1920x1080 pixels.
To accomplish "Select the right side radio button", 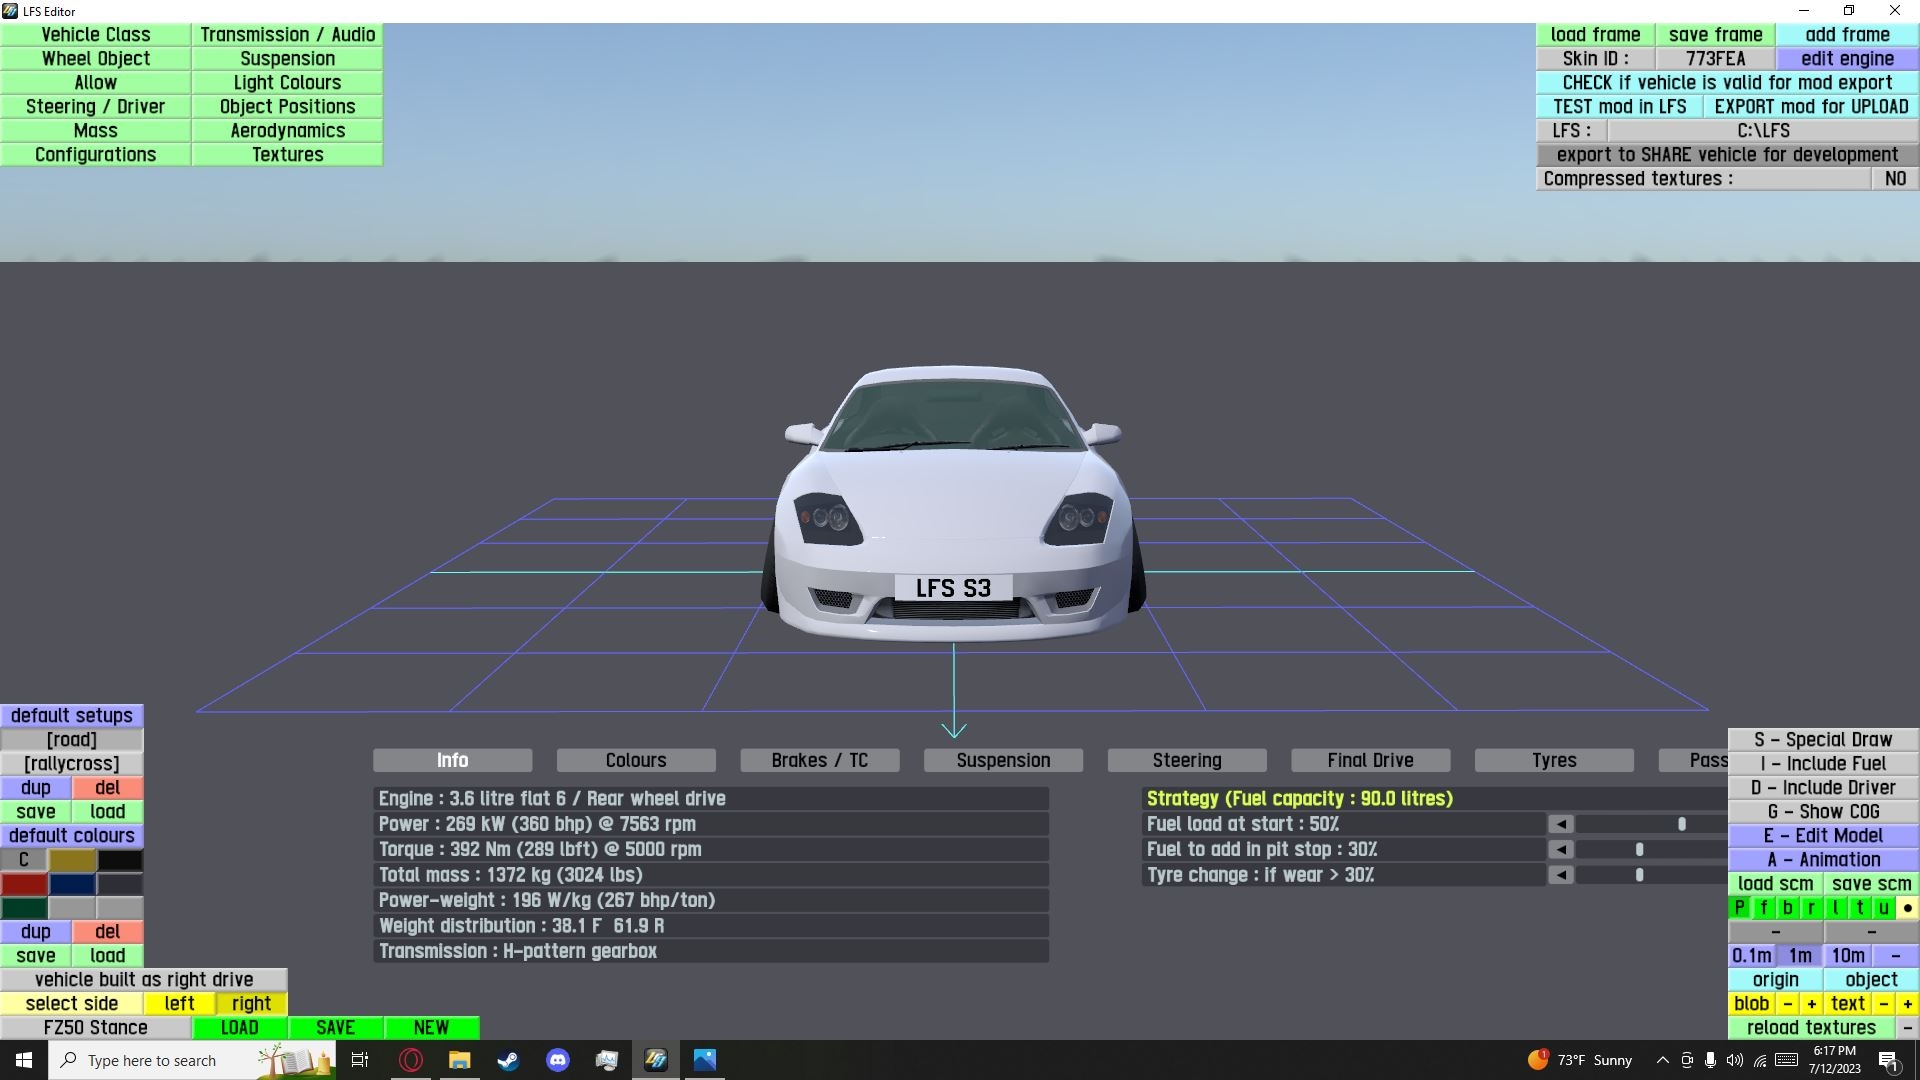I will click(251, 1004).
